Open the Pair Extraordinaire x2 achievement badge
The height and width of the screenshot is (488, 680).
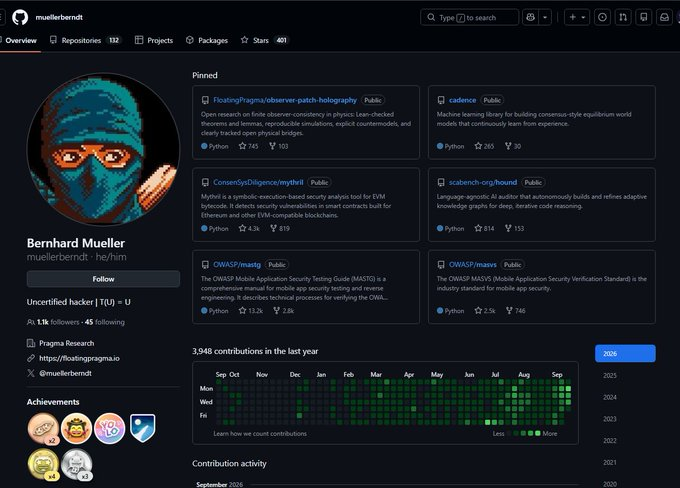click(x=43, y=429)
